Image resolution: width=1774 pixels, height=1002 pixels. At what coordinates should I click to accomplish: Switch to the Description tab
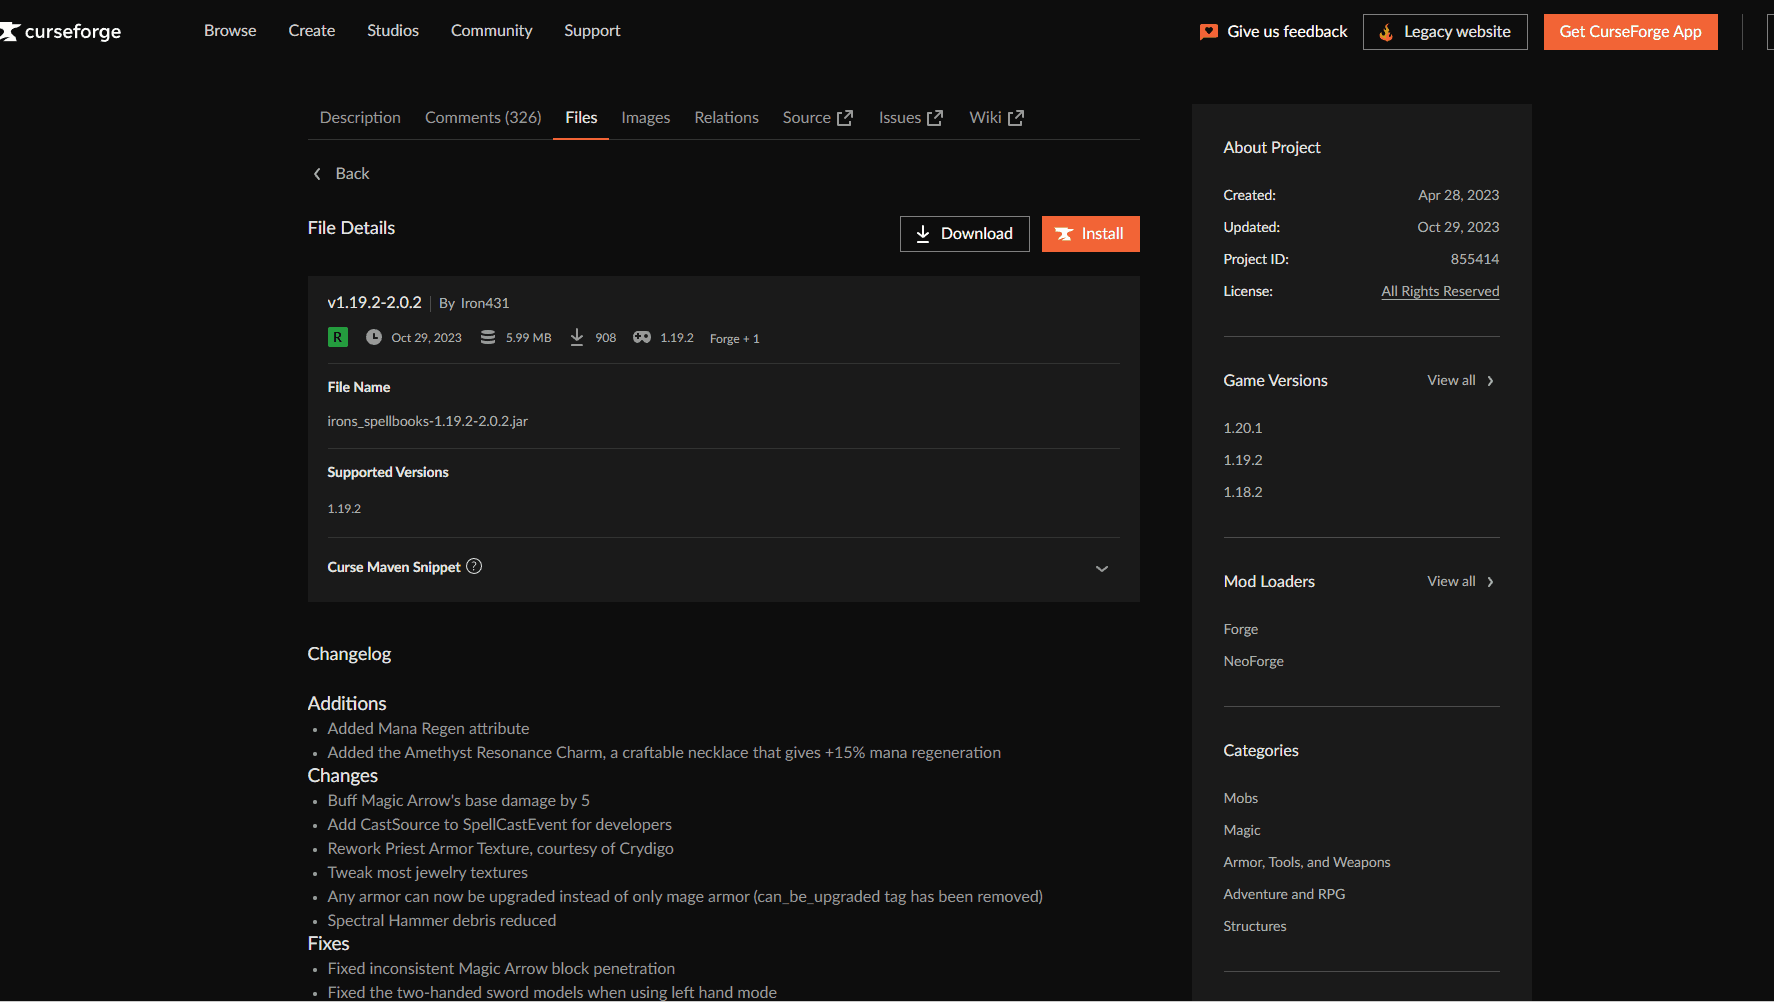point(360,118)
